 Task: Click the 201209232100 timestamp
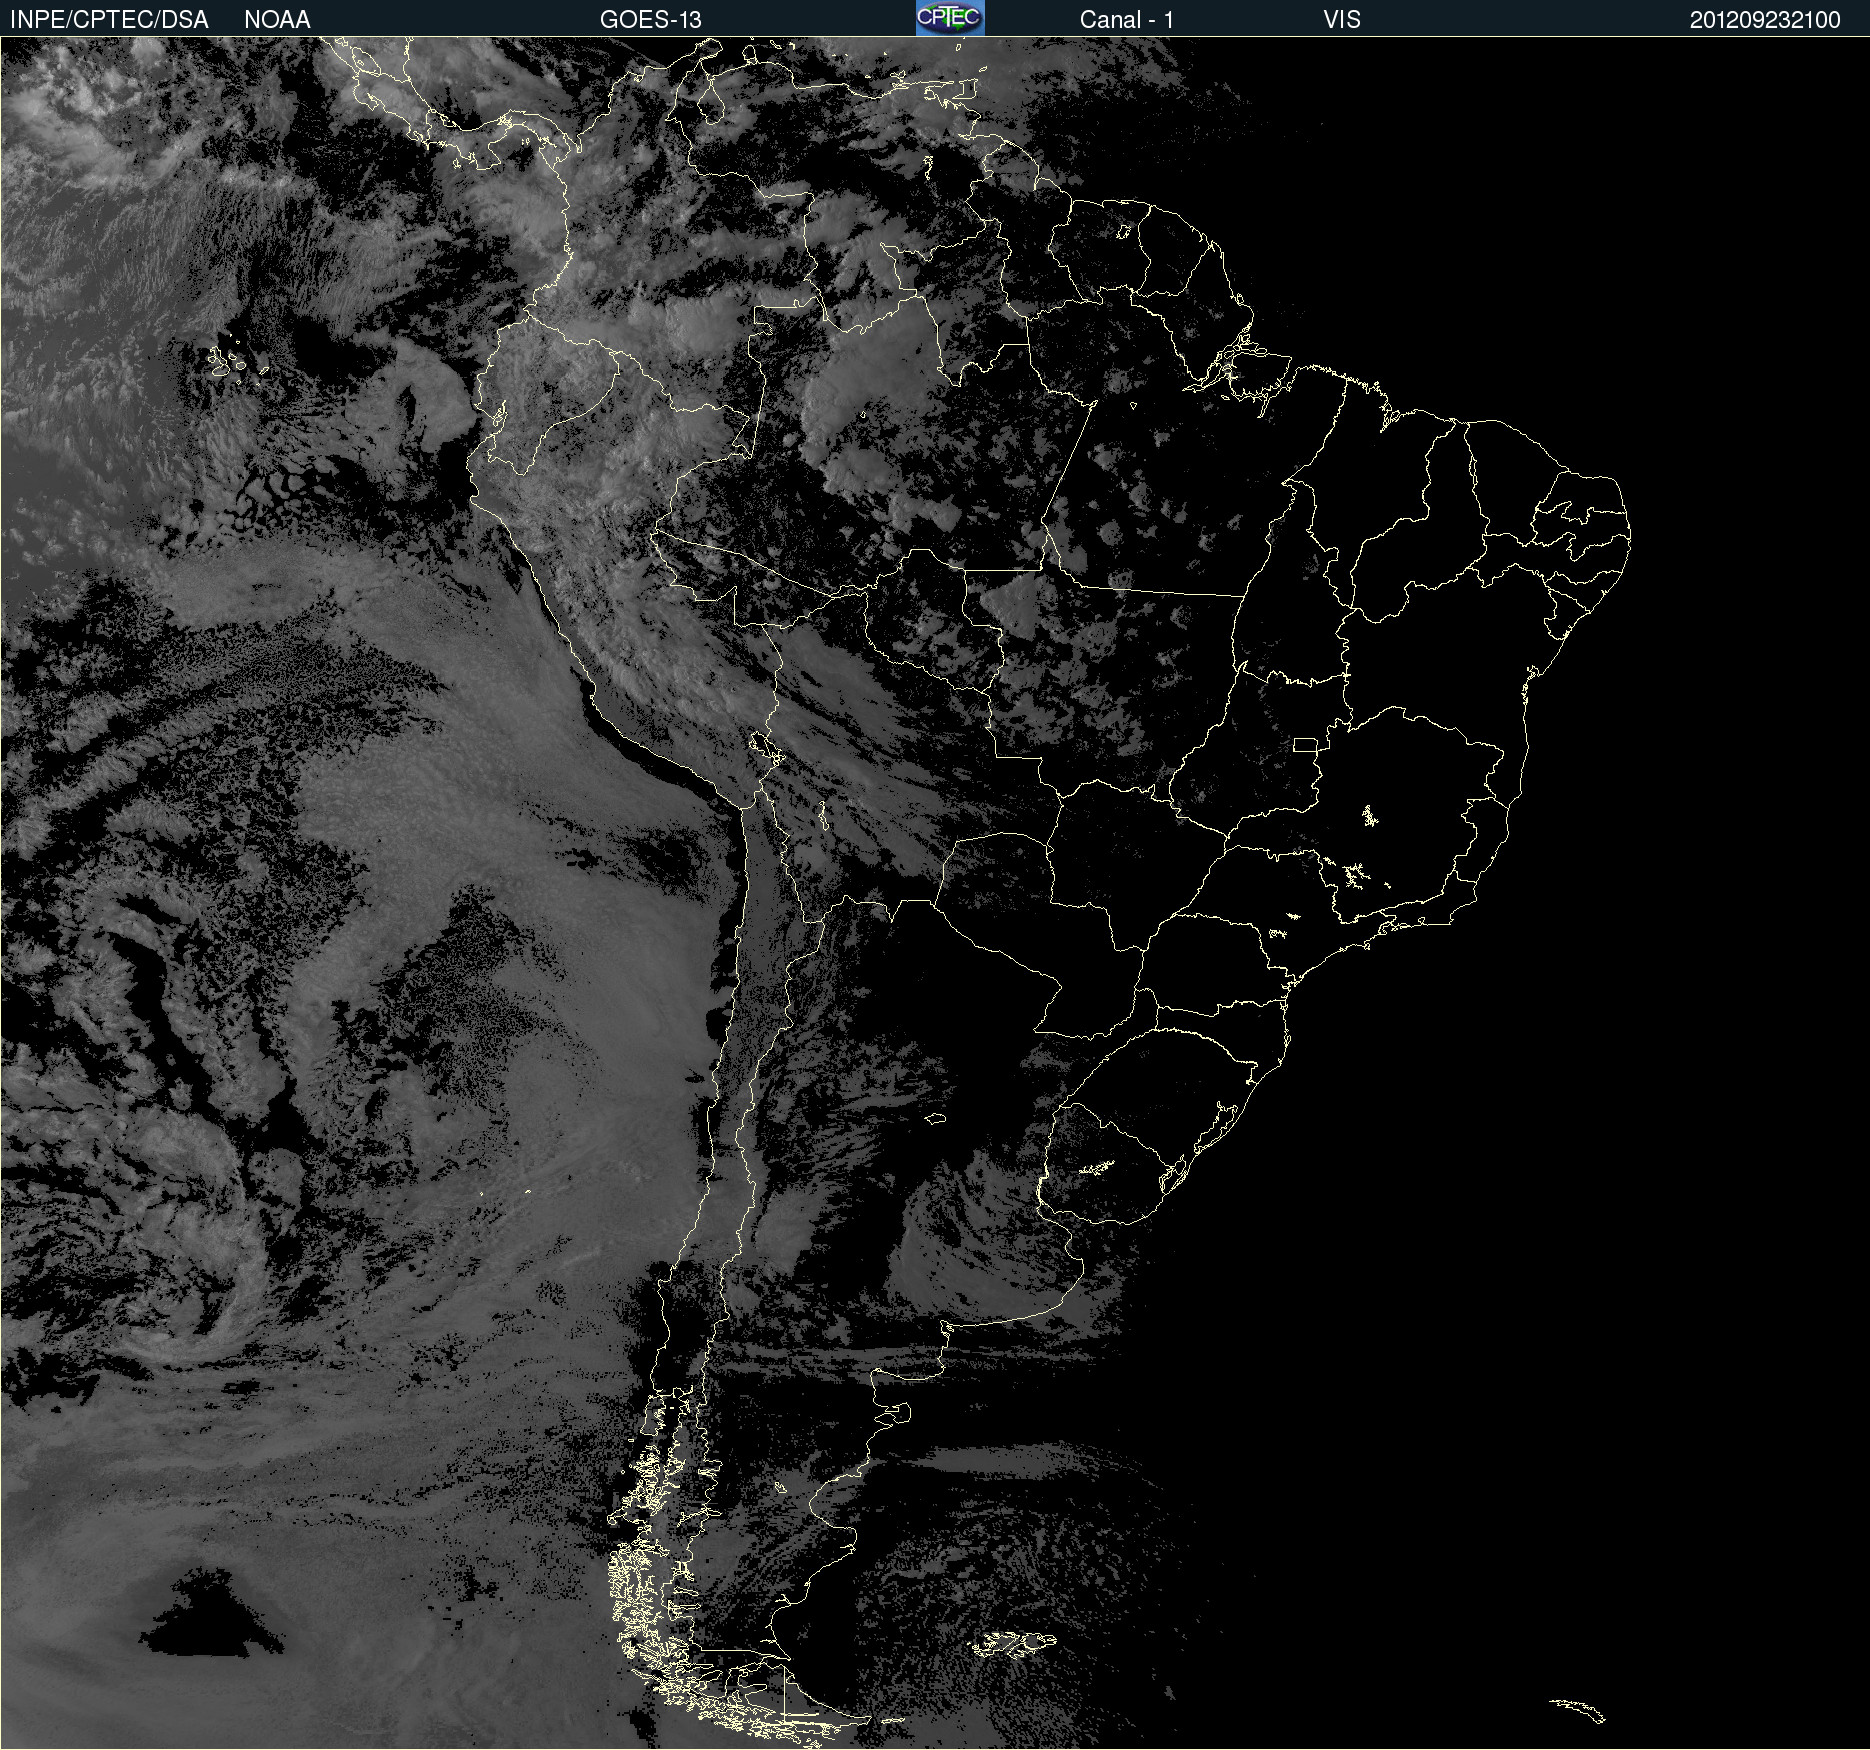click(x=1764, y=19)
